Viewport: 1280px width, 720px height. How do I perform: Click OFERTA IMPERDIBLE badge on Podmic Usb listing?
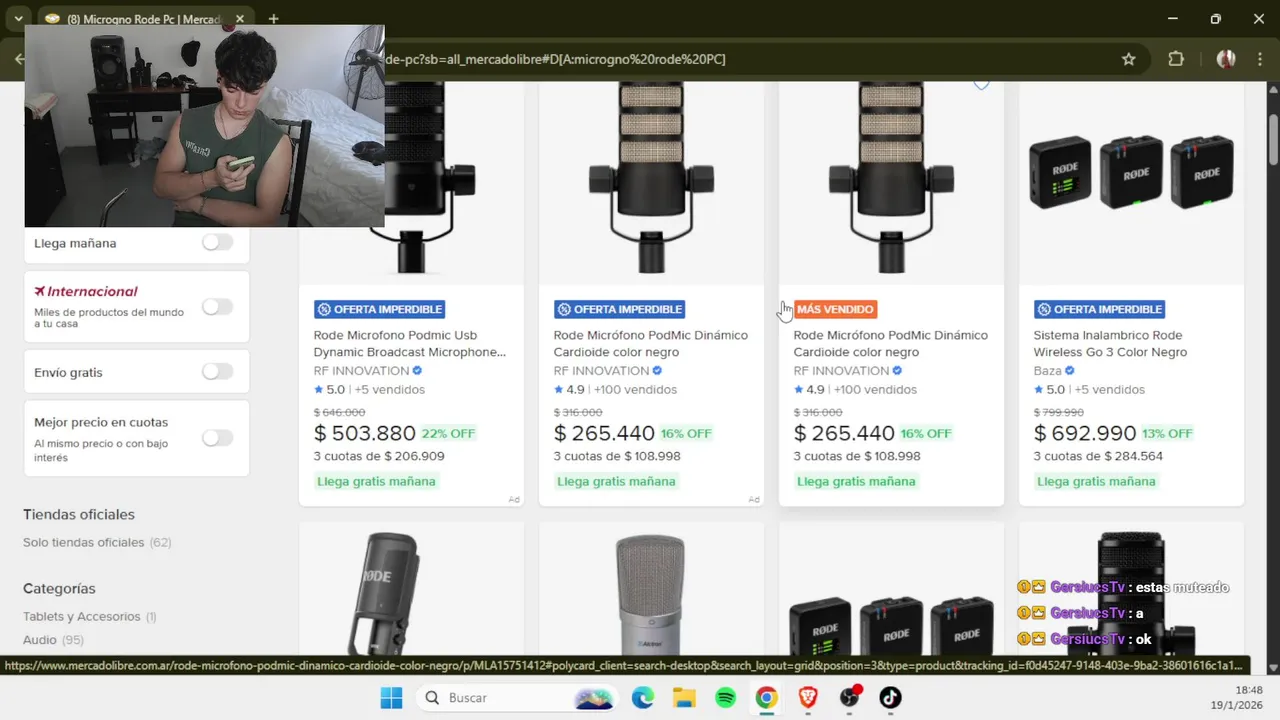379,309
